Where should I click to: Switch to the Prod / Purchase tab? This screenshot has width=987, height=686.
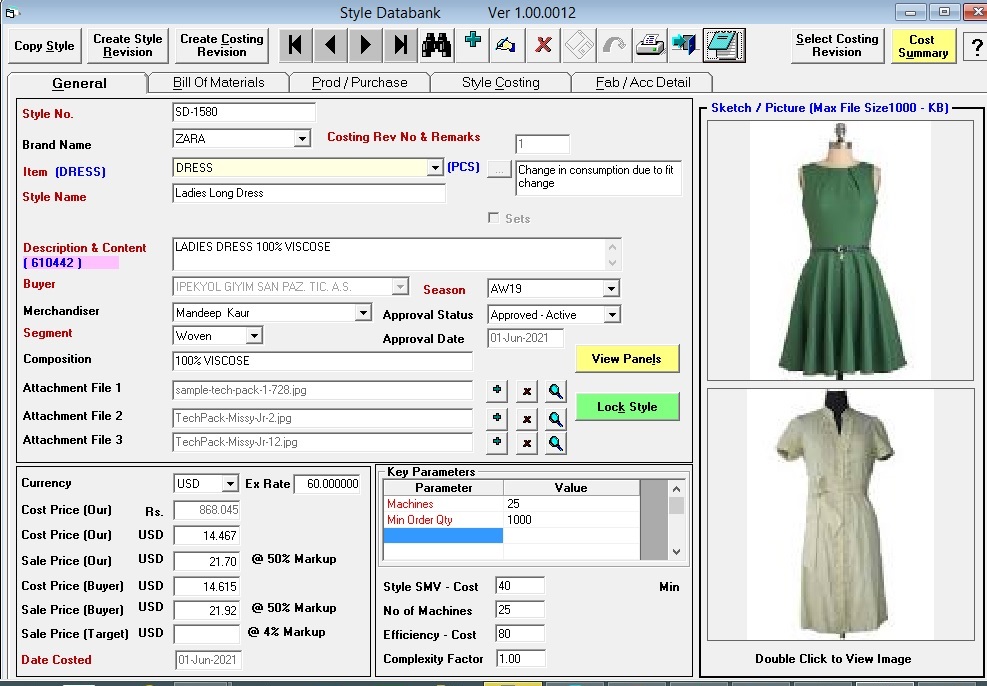(359, 82)
